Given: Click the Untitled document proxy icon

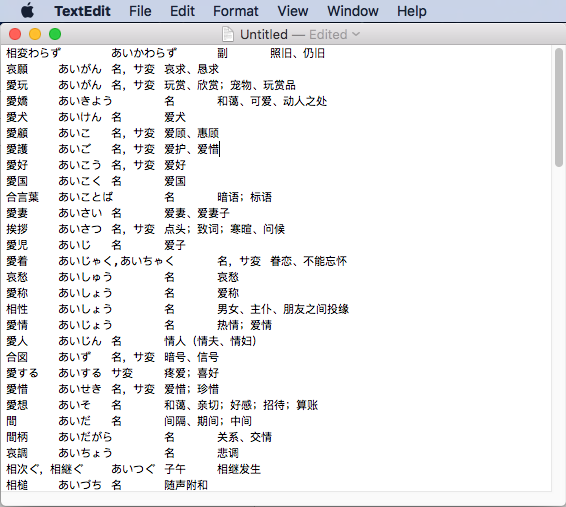Looking at the screenshot, I should click(x=228, y=35).
